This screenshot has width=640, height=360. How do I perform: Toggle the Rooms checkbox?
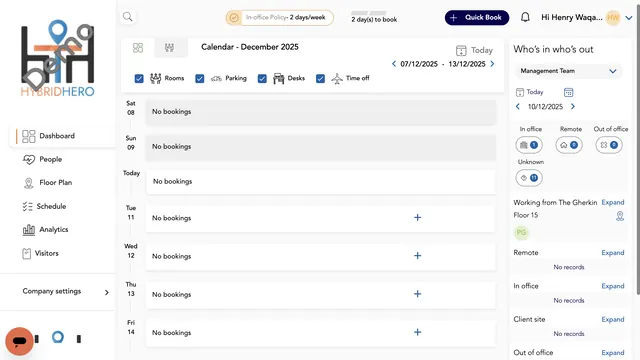(x=139, y=78)
